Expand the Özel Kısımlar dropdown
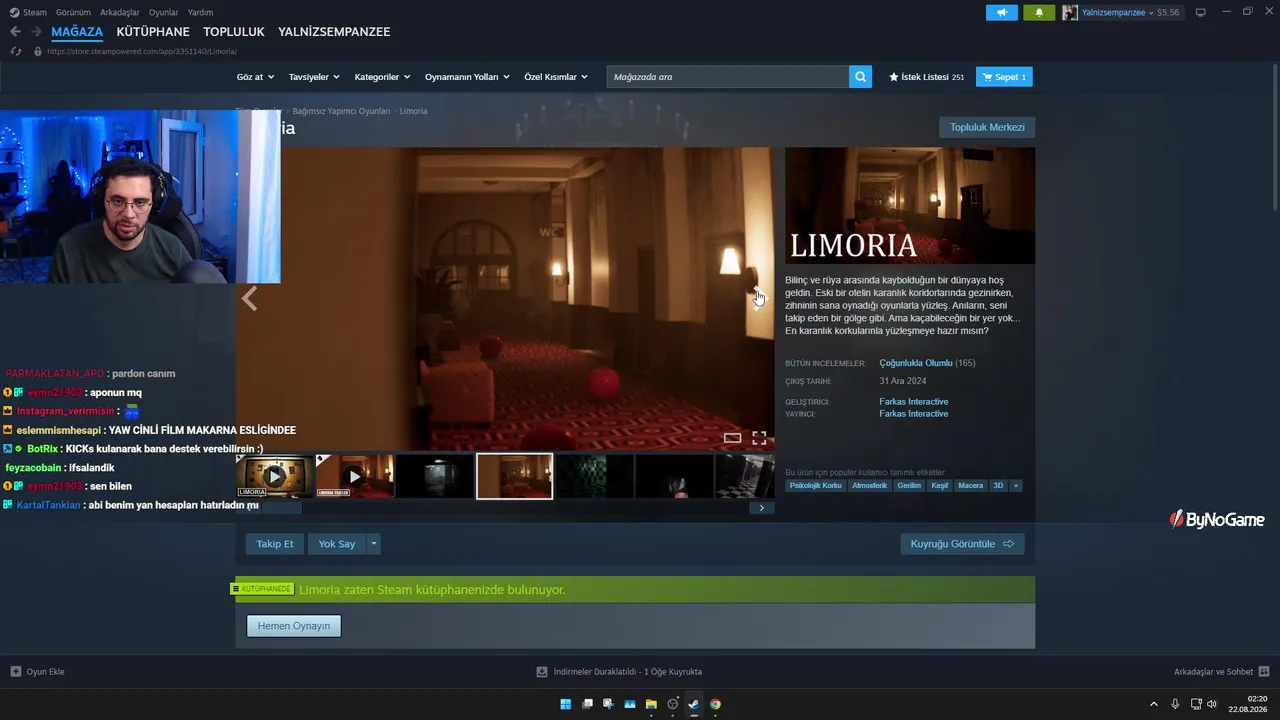The height and width of the screenshot is (720, 1280). pyautogui.click(x=556, y=77)
